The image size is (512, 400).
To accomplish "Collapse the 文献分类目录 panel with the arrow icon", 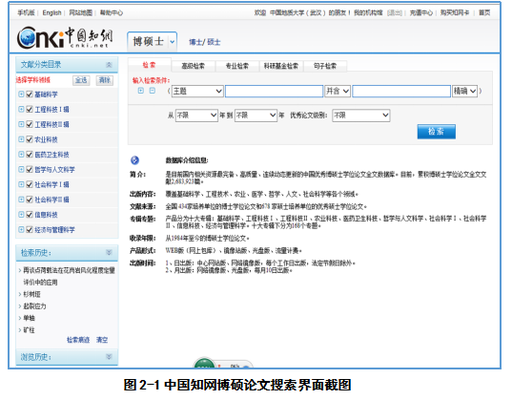I will pos(109,65).
